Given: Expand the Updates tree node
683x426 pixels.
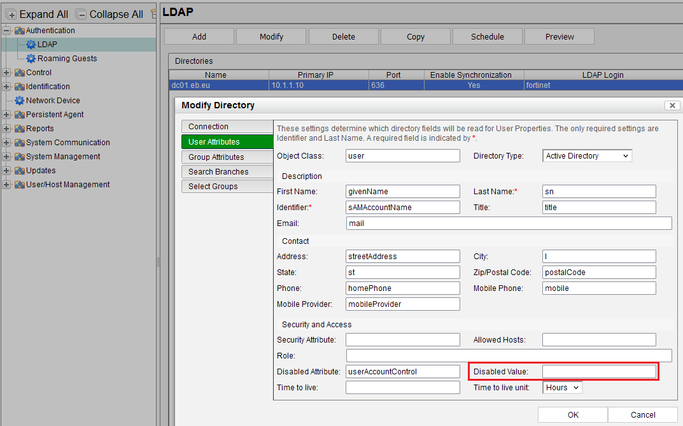Looking at the screenshot, I should coord(6,170).
